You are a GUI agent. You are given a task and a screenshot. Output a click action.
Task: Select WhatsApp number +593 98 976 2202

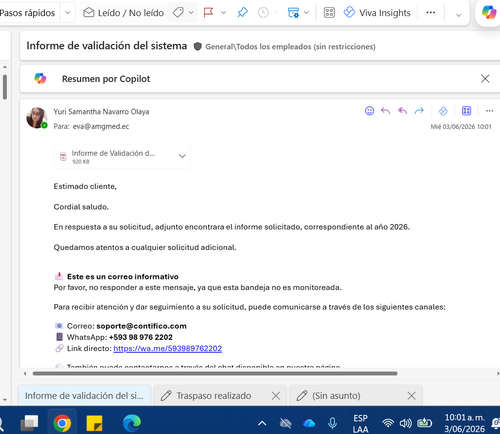pos(141,337)
